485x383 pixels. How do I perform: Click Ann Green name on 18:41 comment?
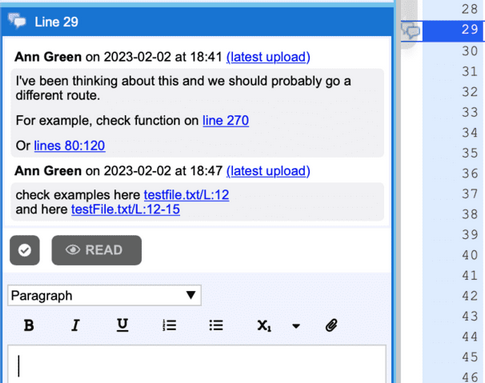48,57
